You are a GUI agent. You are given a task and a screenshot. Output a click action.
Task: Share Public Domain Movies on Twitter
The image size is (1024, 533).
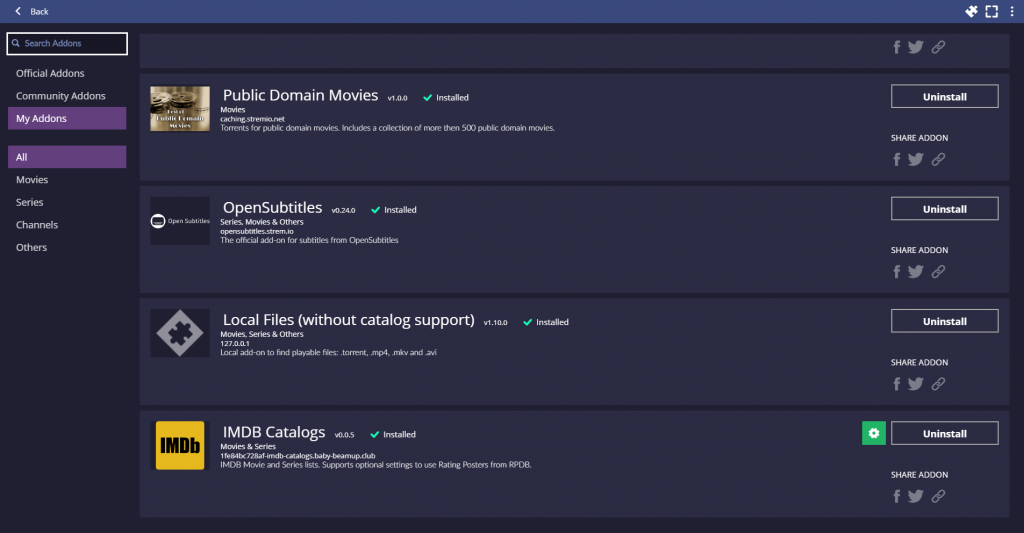tap(916, 159)
